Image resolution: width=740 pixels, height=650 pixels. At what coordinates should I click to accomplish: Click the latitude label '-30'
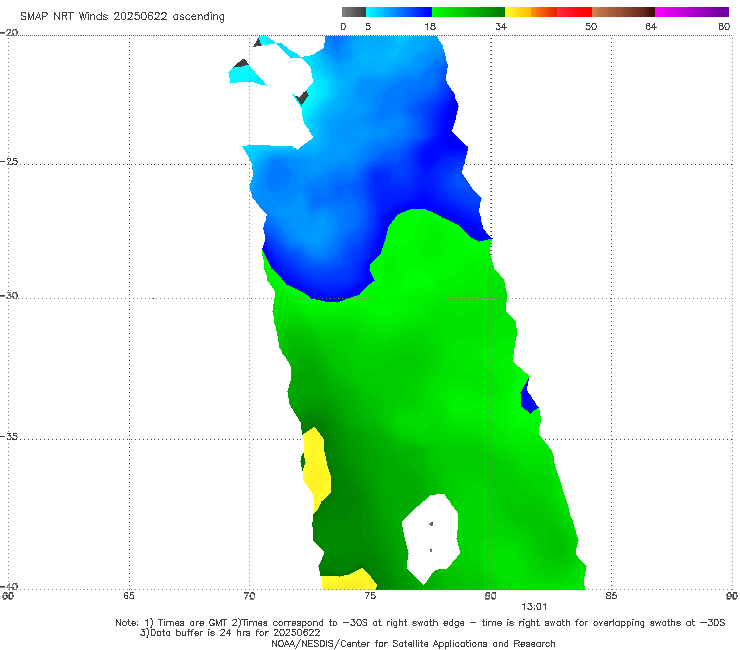tap(9, 295)
